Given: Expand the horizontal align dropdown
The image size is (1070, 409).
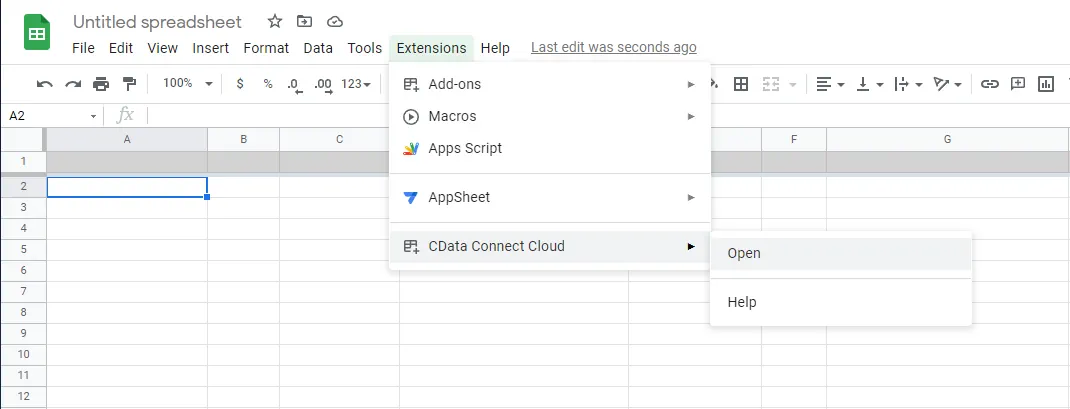Looking at the screenshot, I should pos(830,84).
